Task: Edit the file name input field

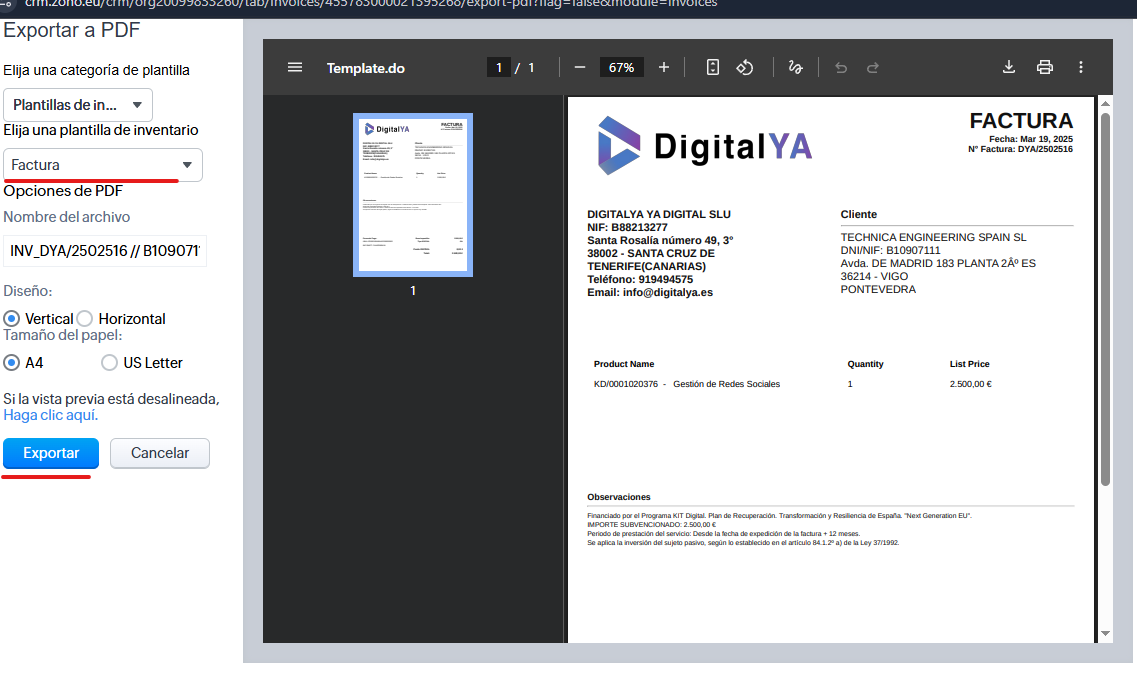Action: [105, 250]
